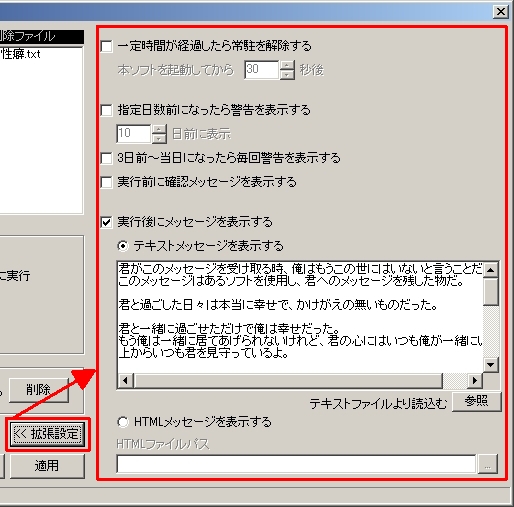Choose HTMLメッセージを表示する radio option
Image resolution: width=514 pixels, height=507 pixels.
123,422
